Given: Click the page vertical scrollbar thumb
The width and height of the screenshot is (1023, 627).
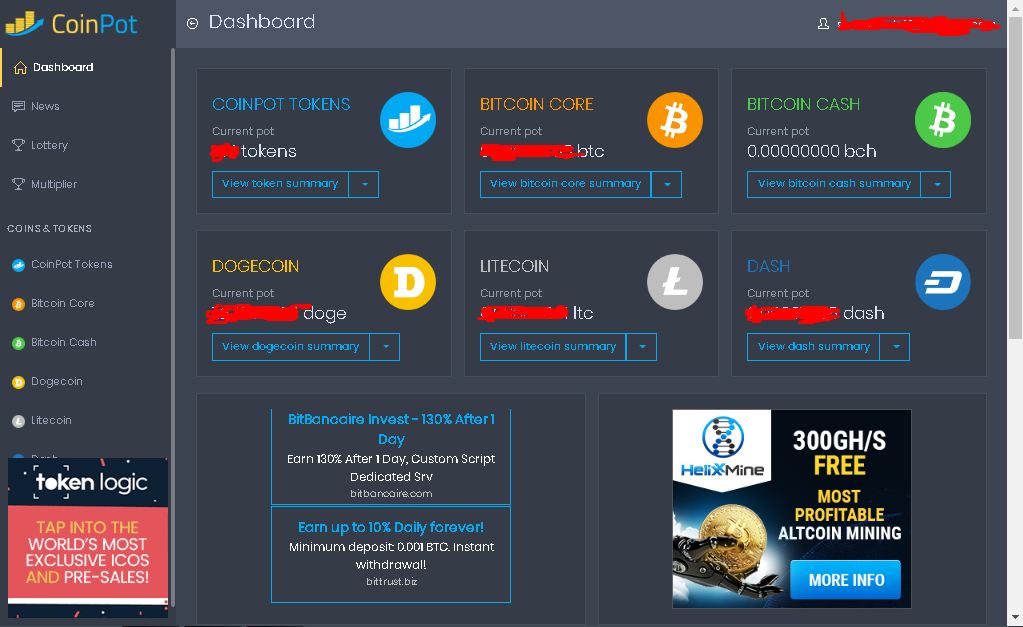Looking at the screenshot, I should pyautogui.click(x=1015, y=176).
